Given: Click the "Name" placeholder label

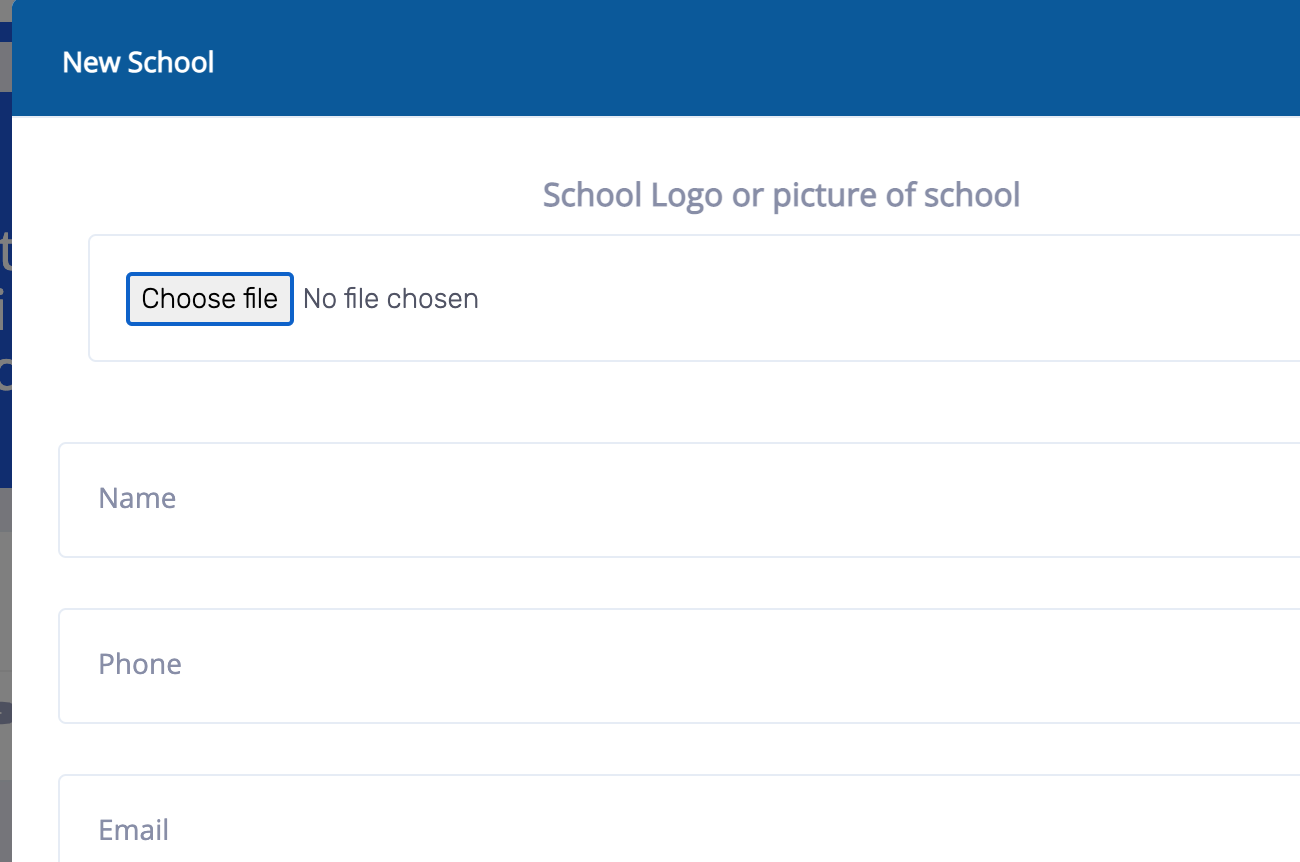Looking at the screenshot, I should [x=137, y=498].
